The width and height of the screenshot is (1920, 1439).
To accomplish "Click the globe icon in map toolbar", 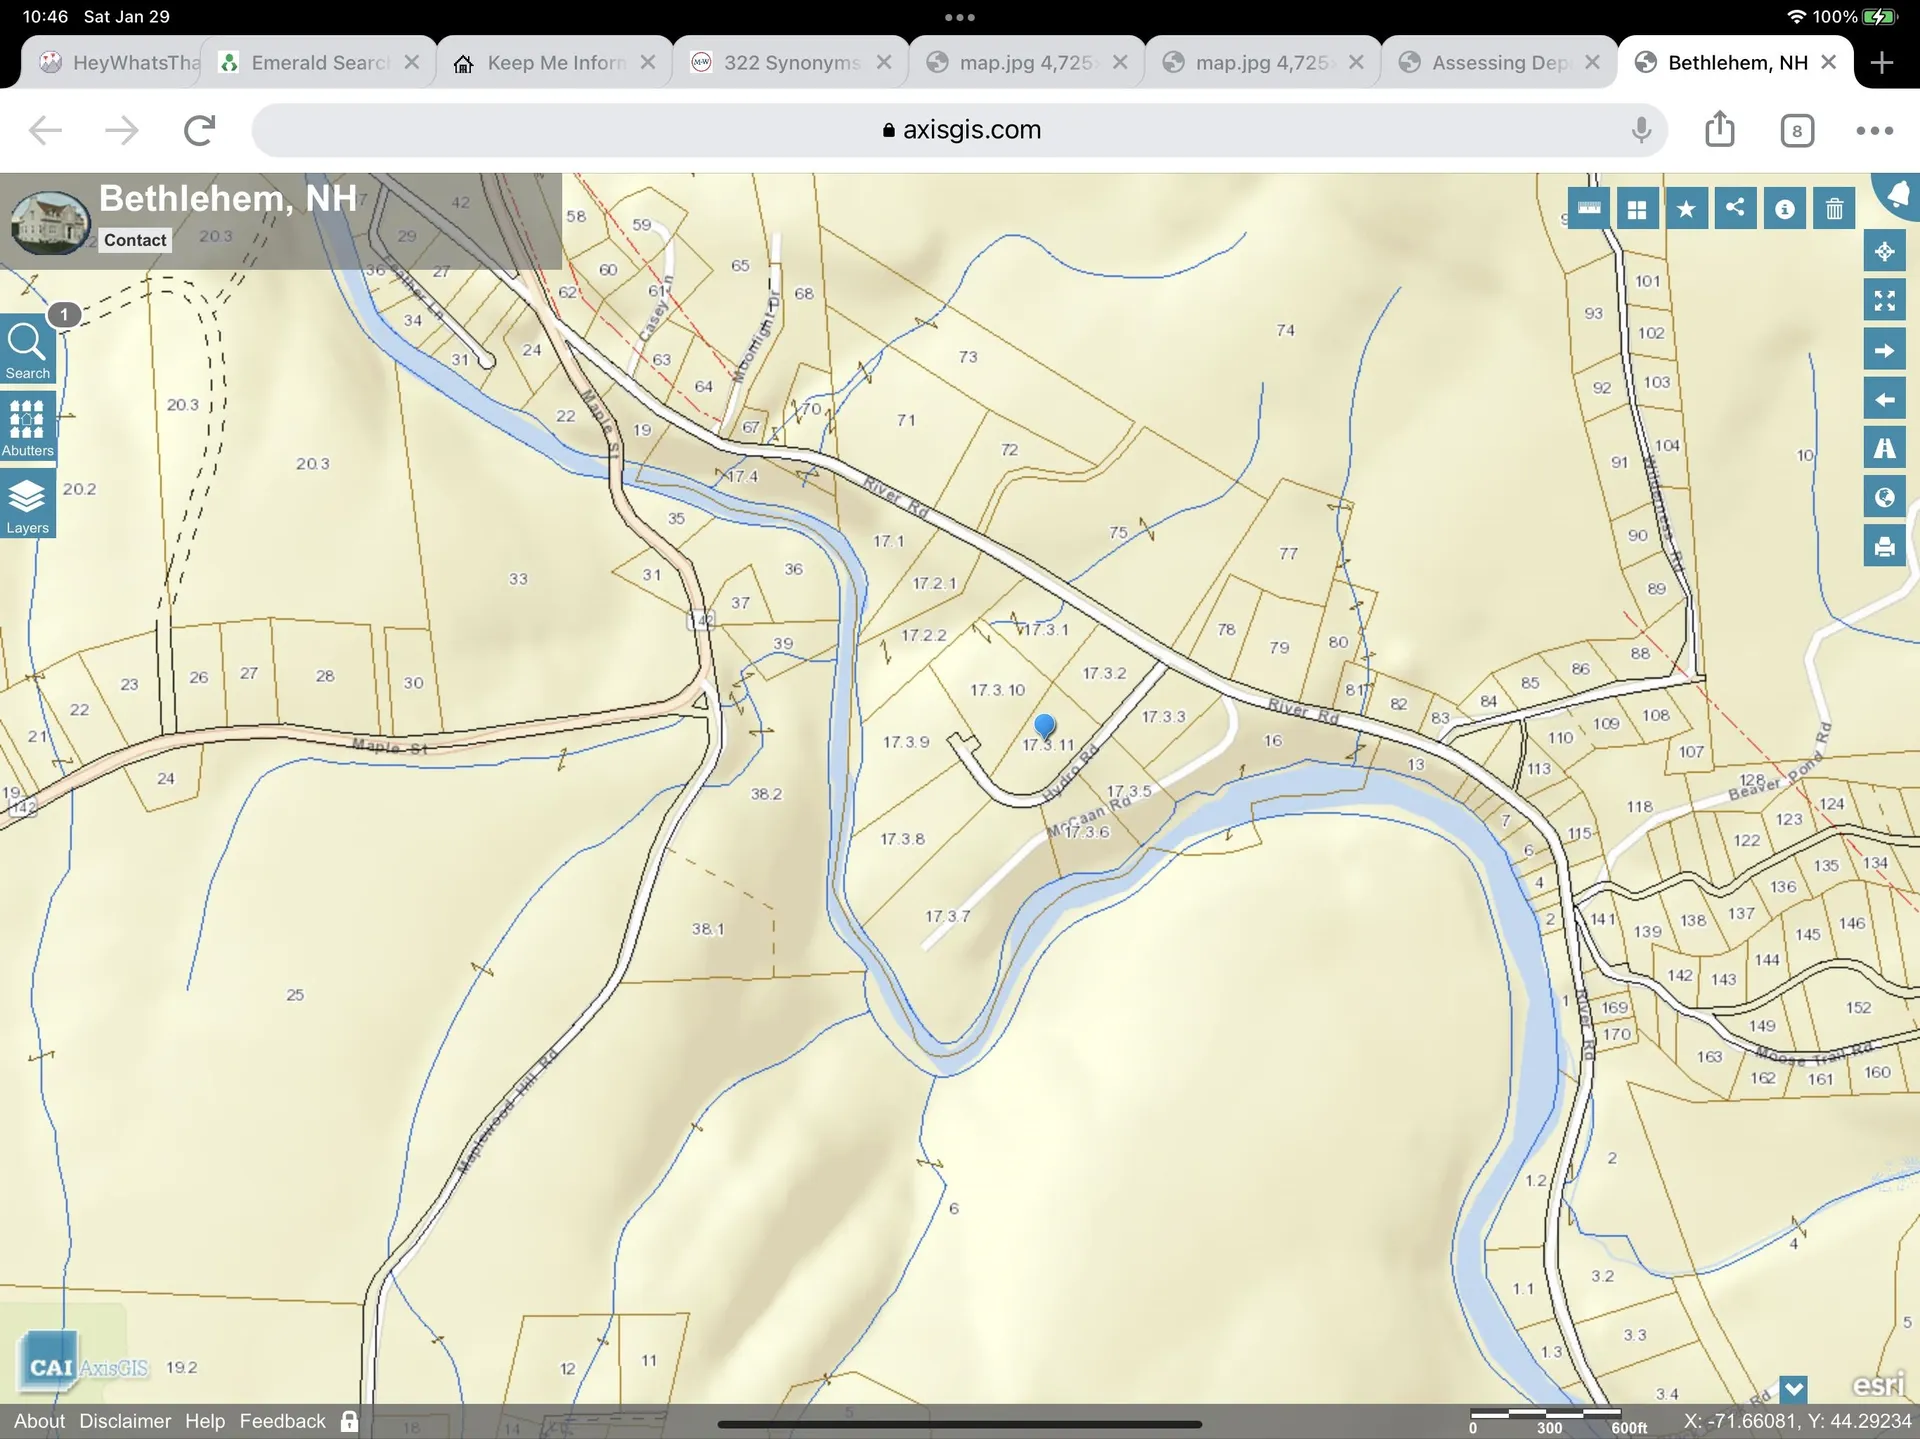I will [1885, 497].
